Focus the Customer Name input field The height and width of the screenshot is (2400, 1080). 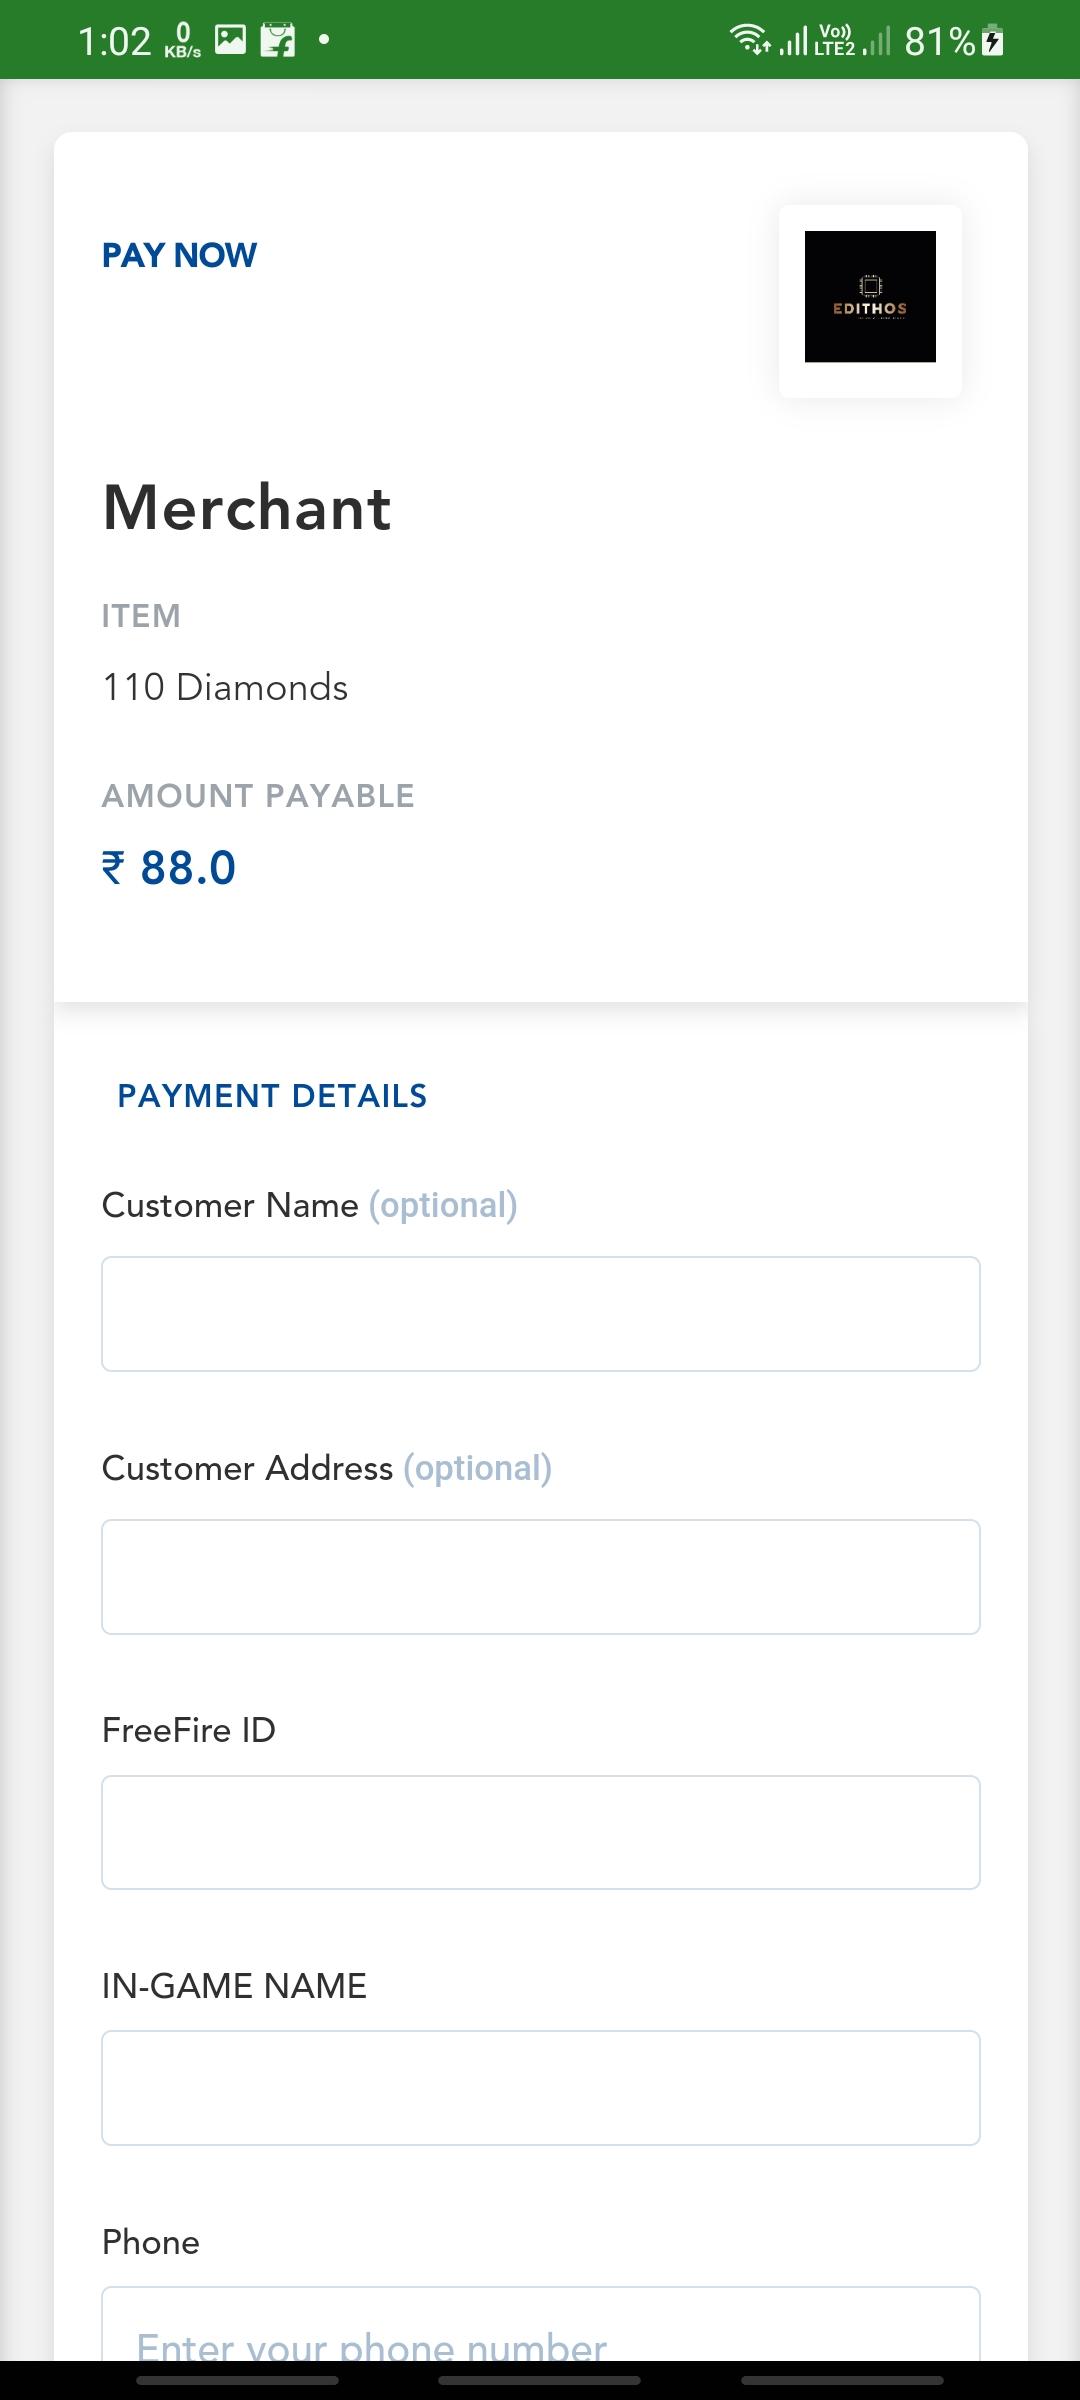pyautogui.click(x=541, y=1314)
